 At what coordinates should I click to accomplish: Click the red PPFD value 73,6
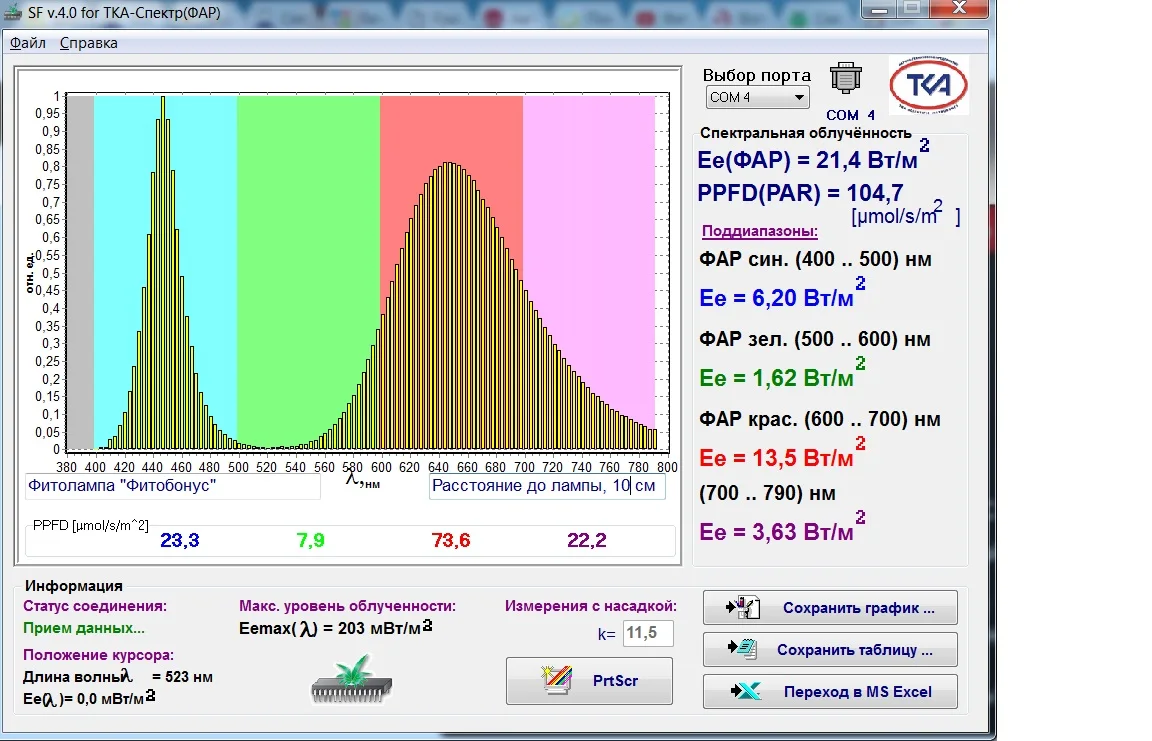click(451, 541)
